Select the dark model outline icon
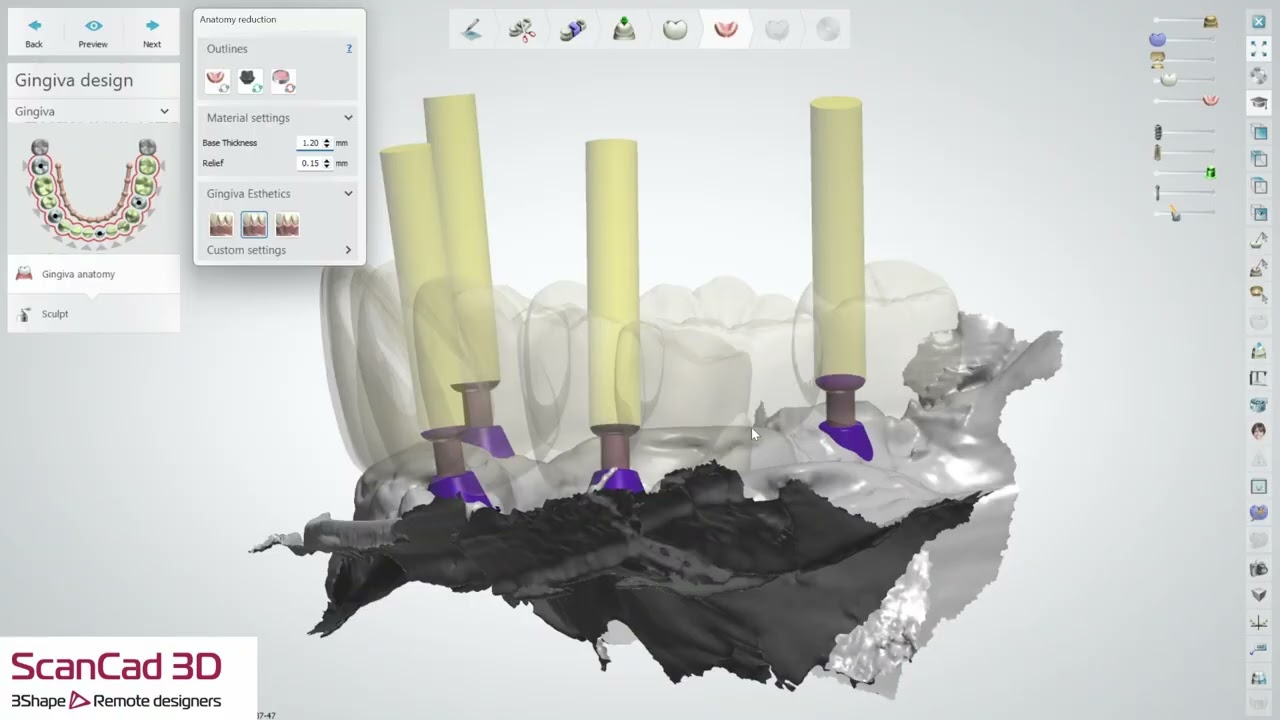 [x=250, y=81]
